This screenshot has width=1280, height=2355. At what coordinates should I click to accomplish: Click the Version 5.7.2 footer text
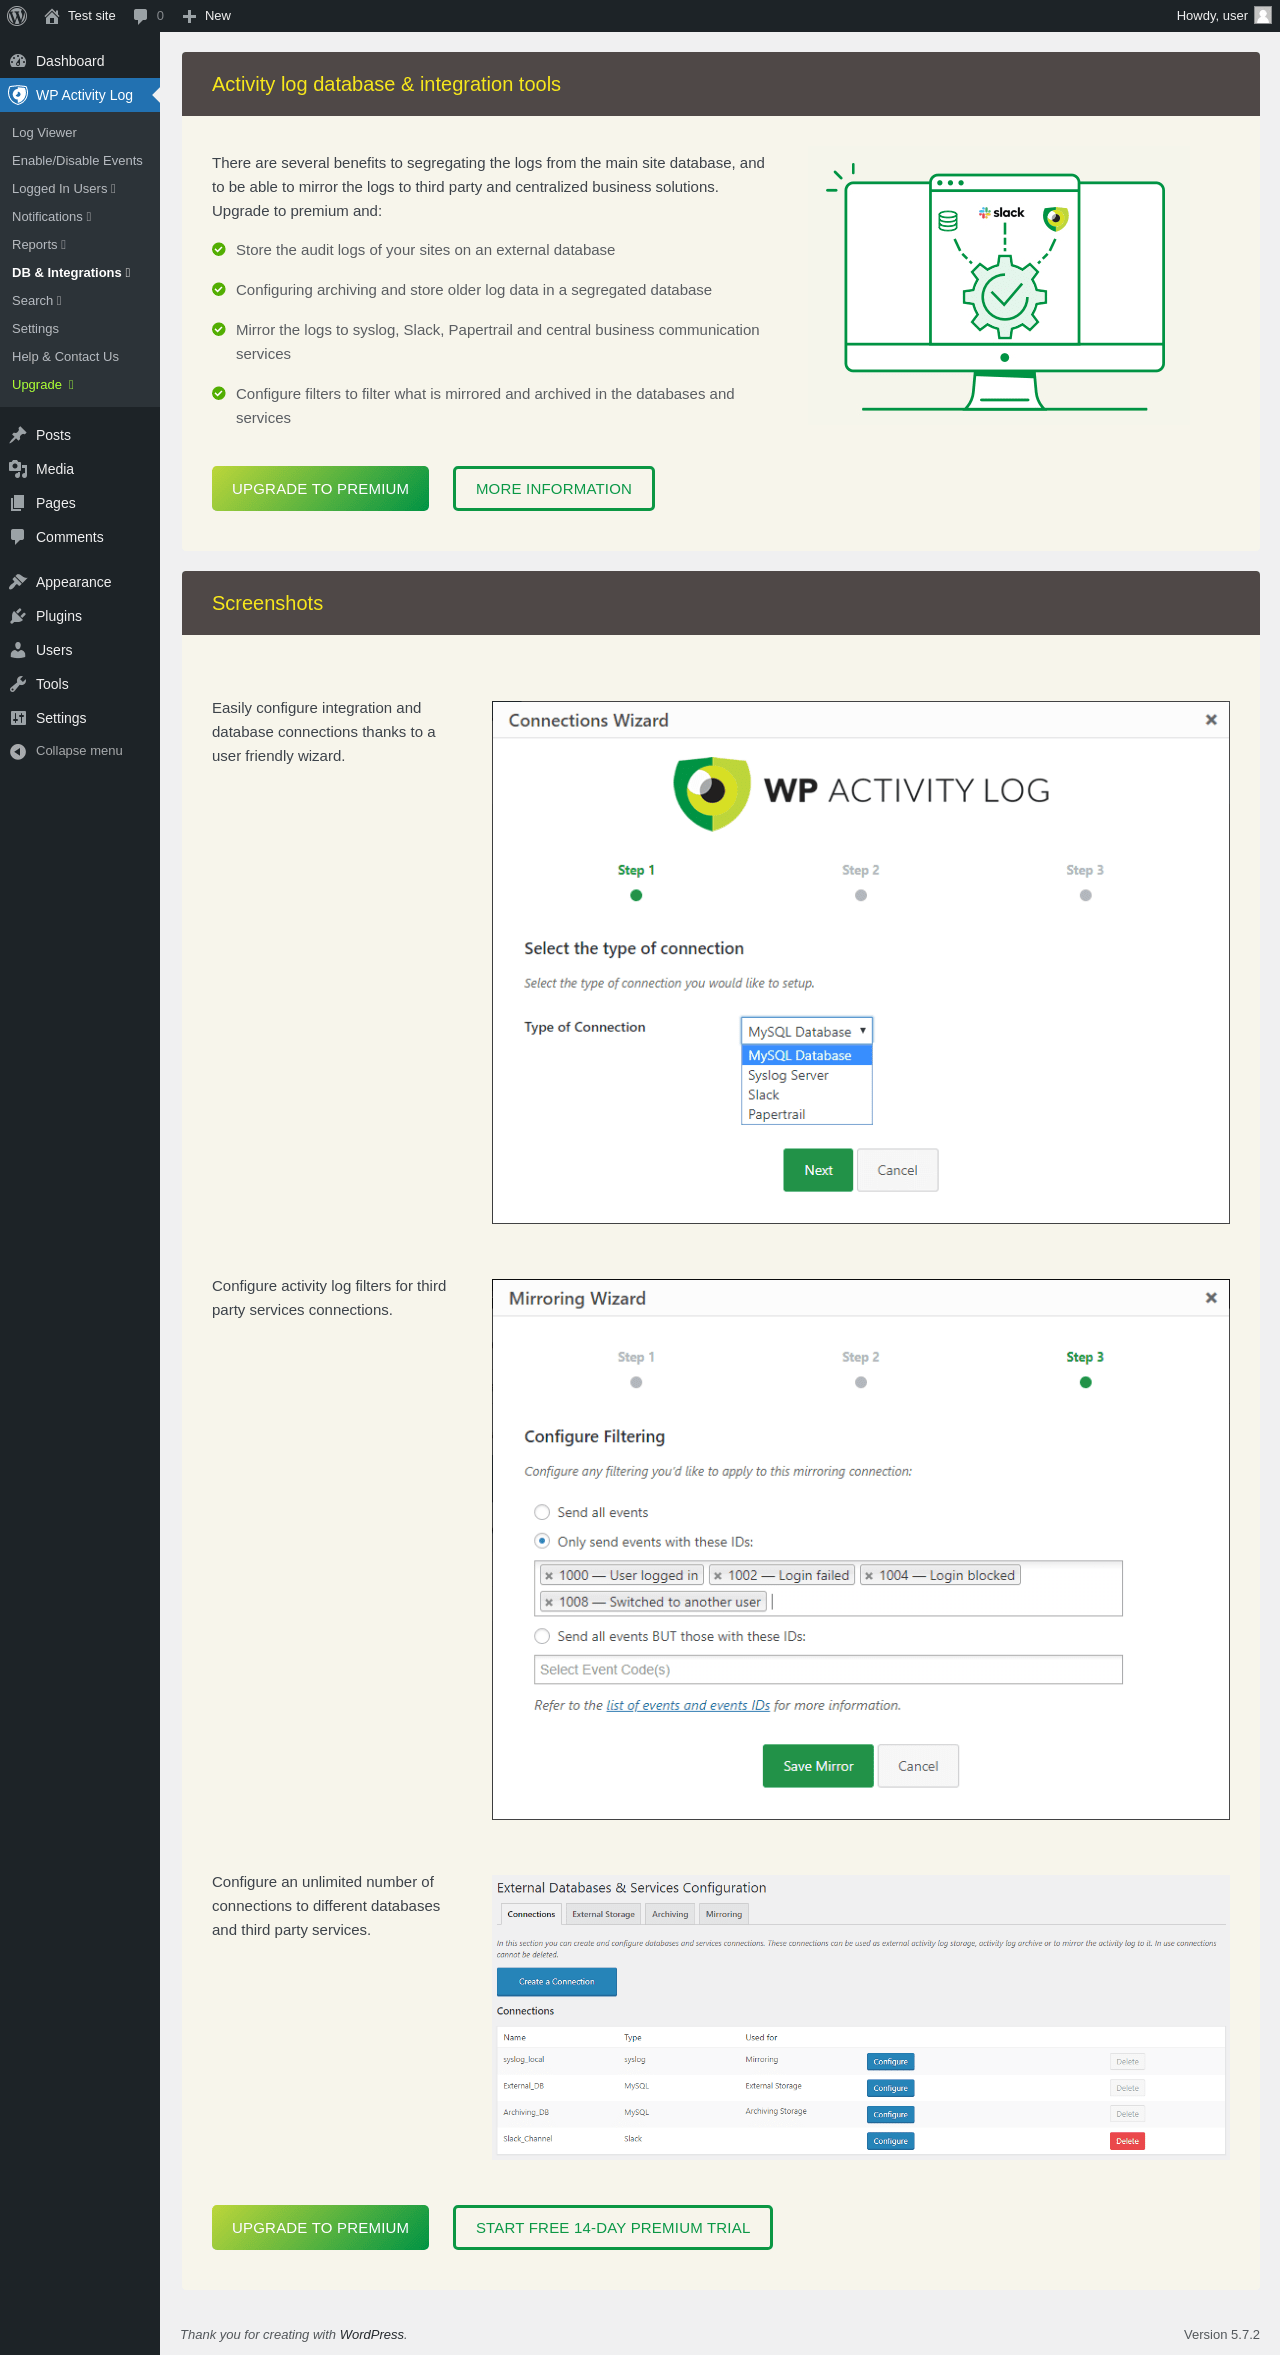tap(1222, 2335)
